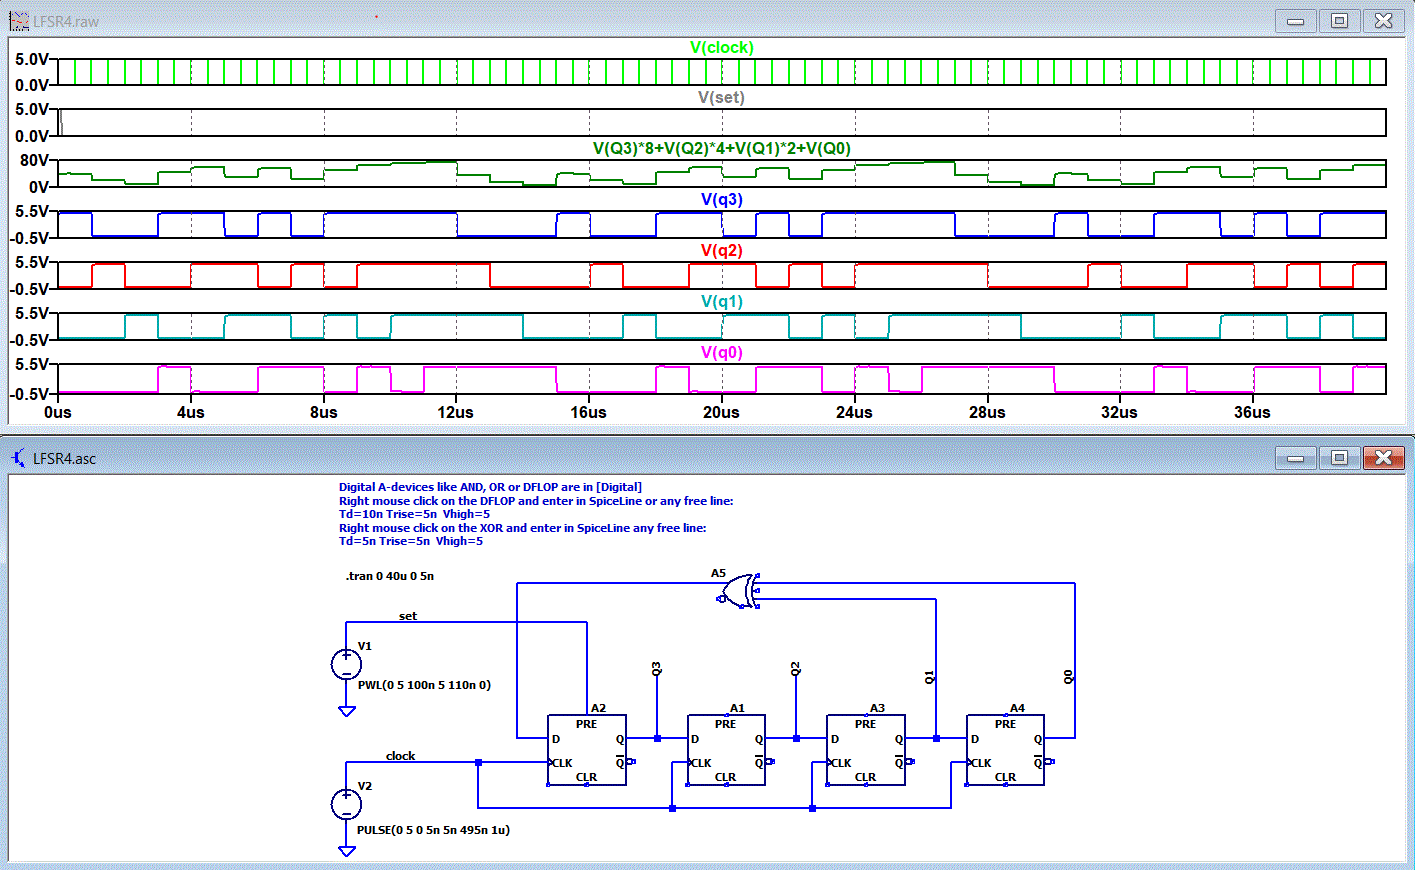
Task: Click the 'set' net label
Action: (x=408, y=616)
